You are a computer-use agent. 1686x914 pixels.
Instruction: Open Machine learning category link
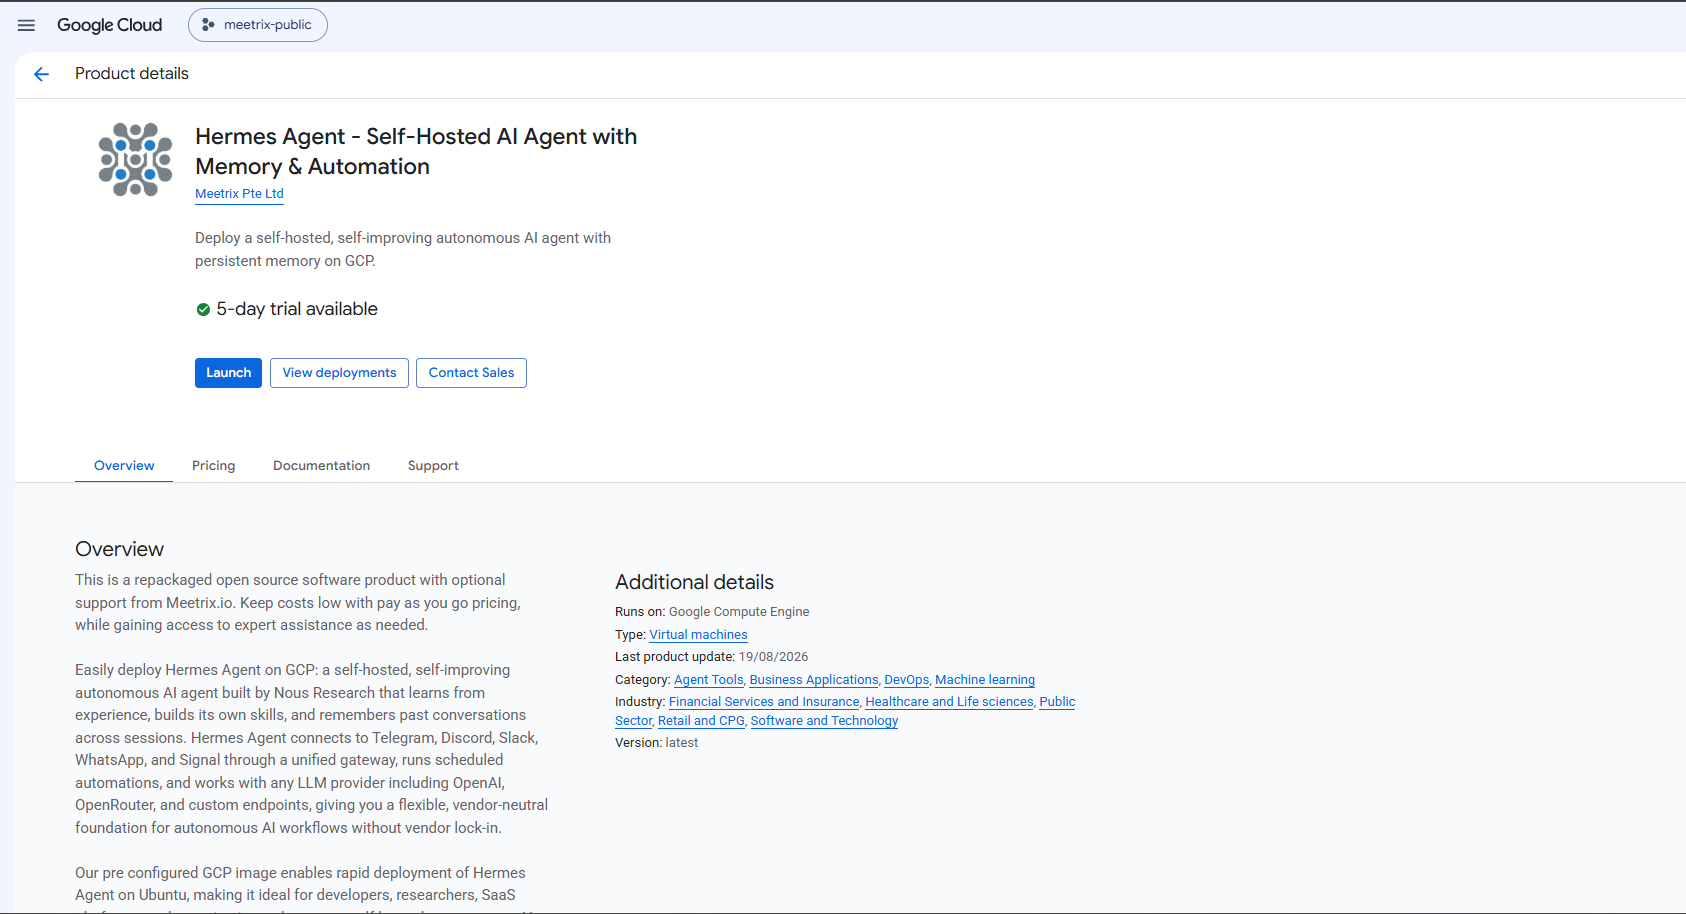tap(985, 680)
